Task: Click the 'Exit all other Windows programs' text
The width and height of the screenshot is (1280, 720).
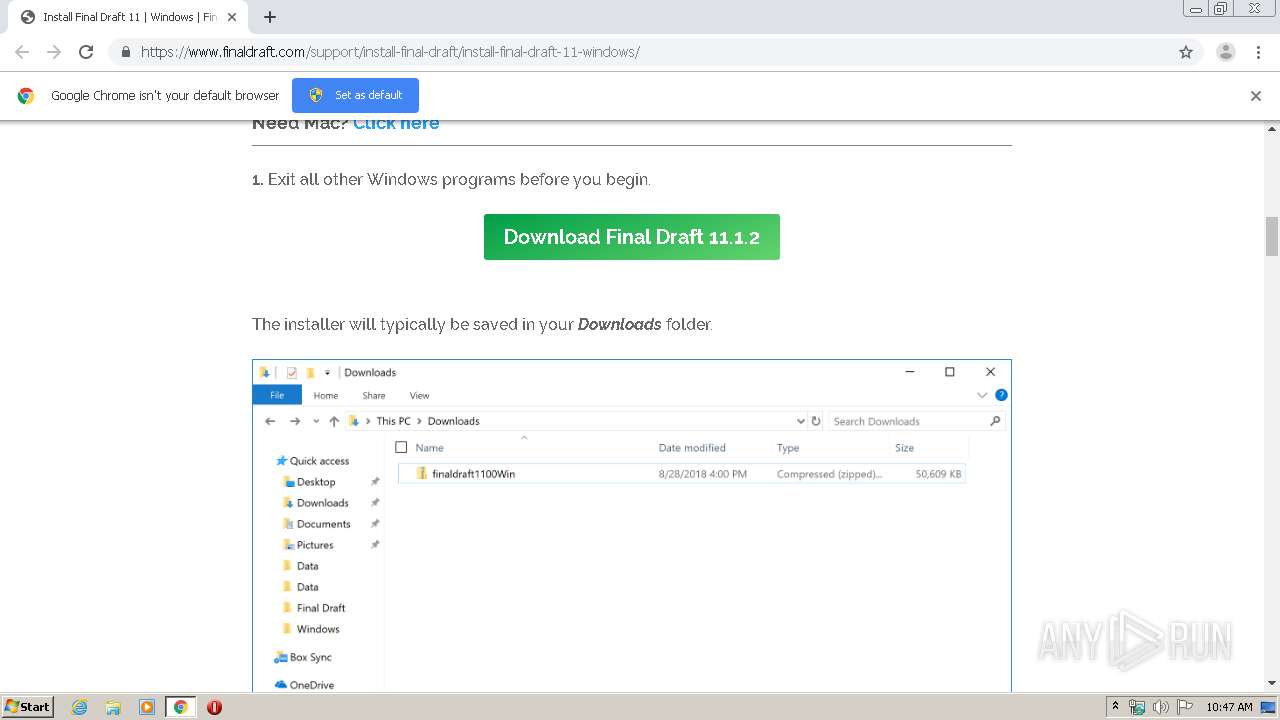Action: [459, 180]
